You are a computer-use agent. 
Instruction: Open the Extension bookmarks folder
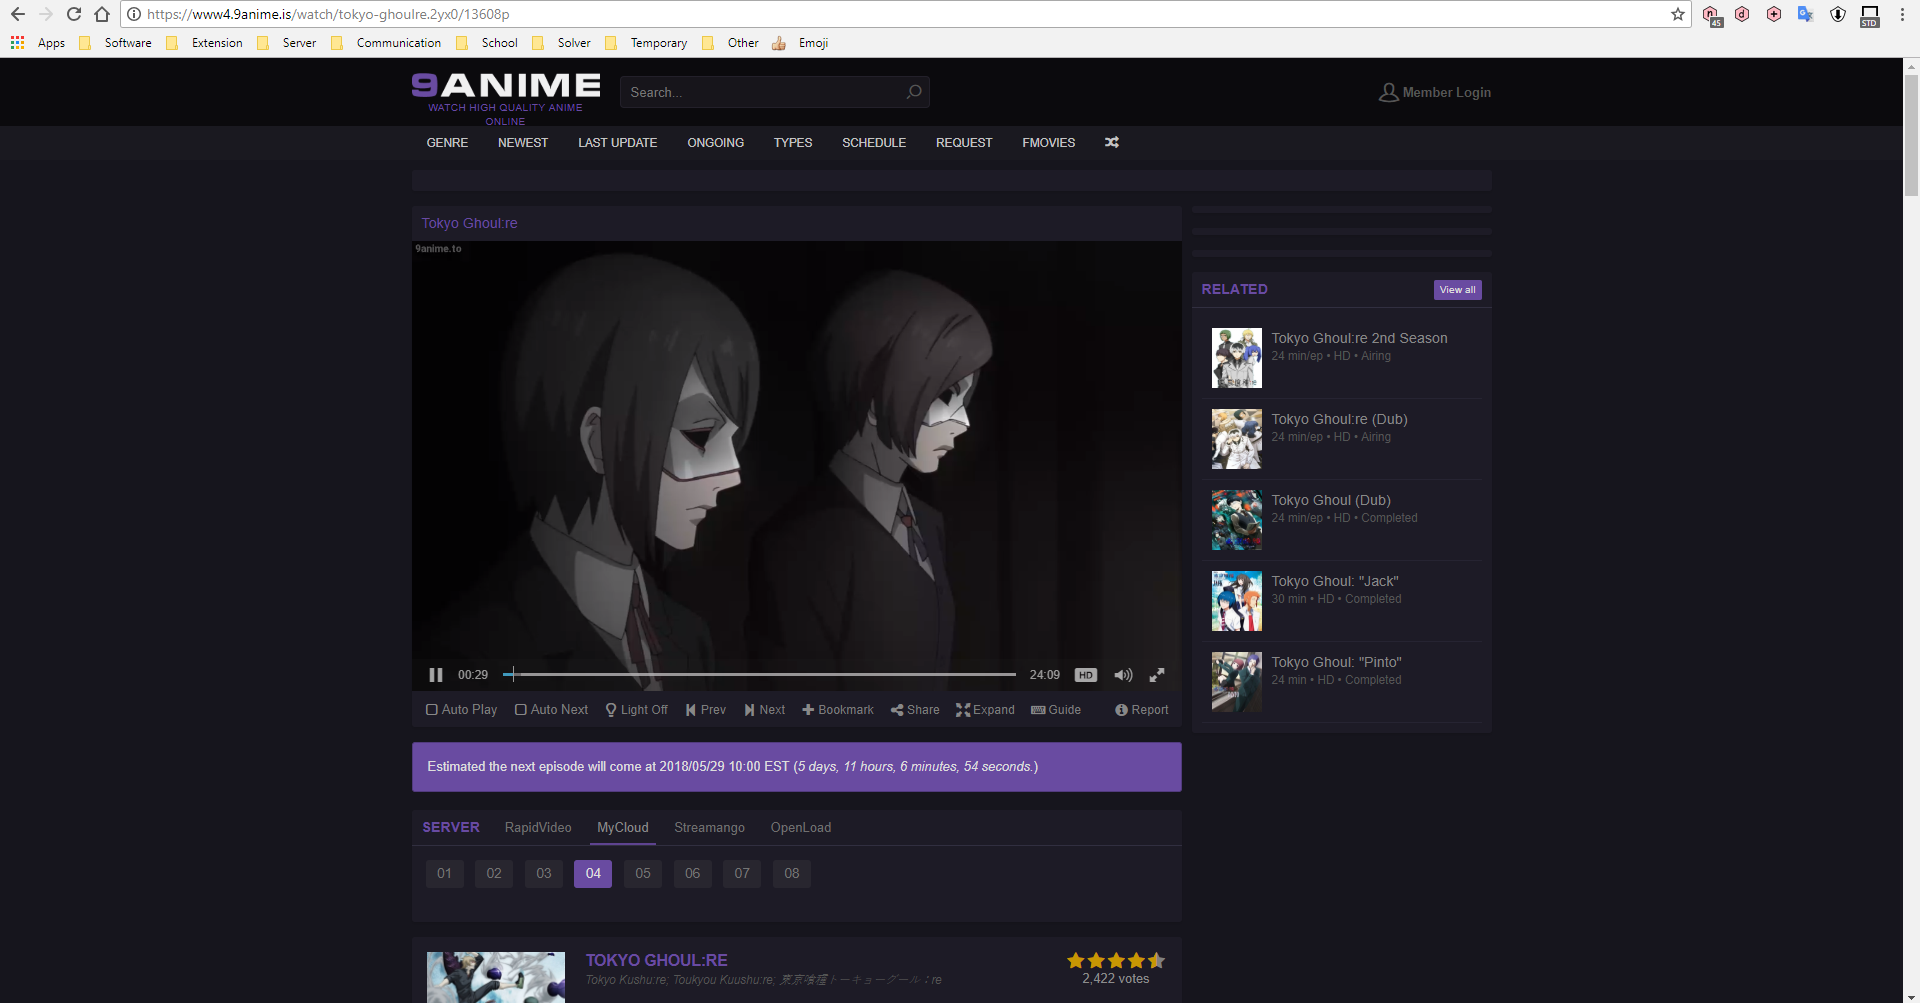click(205, 43)
